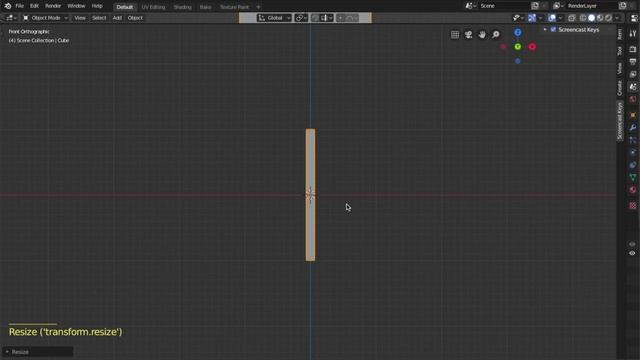Switch to the Bake workspace tab
The height and width of the screenshot is (360, 640).
click(205, 7)
